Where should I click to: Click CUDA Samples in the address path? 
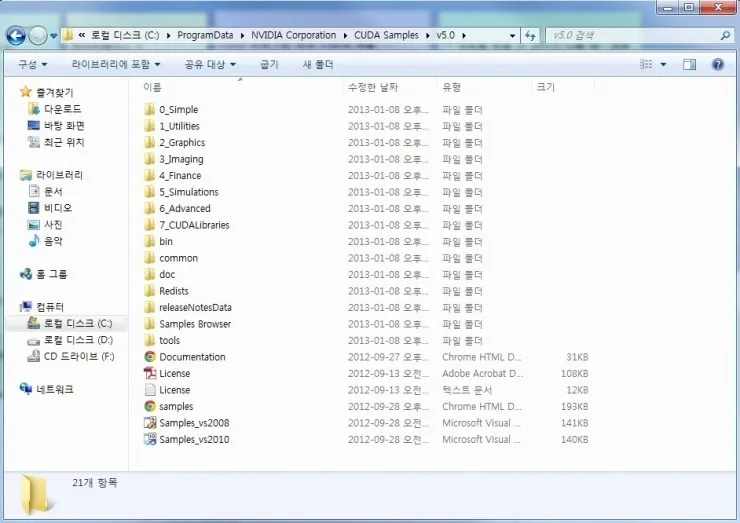click(x=386, y=35)
